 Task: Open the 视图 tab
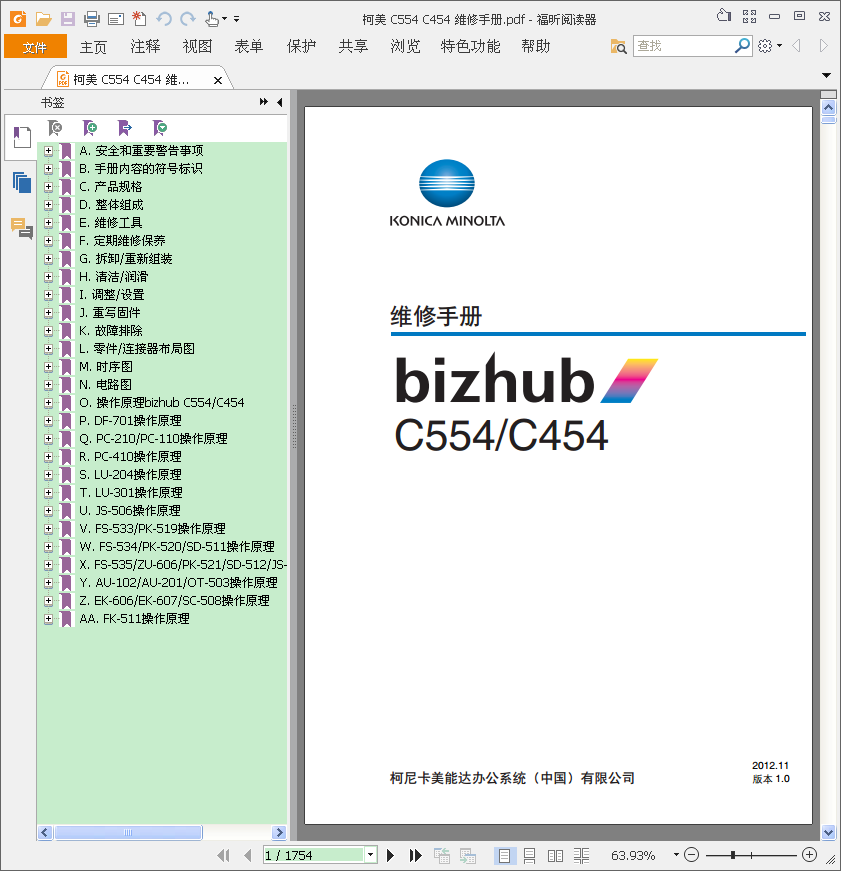(x=197, y=47)
